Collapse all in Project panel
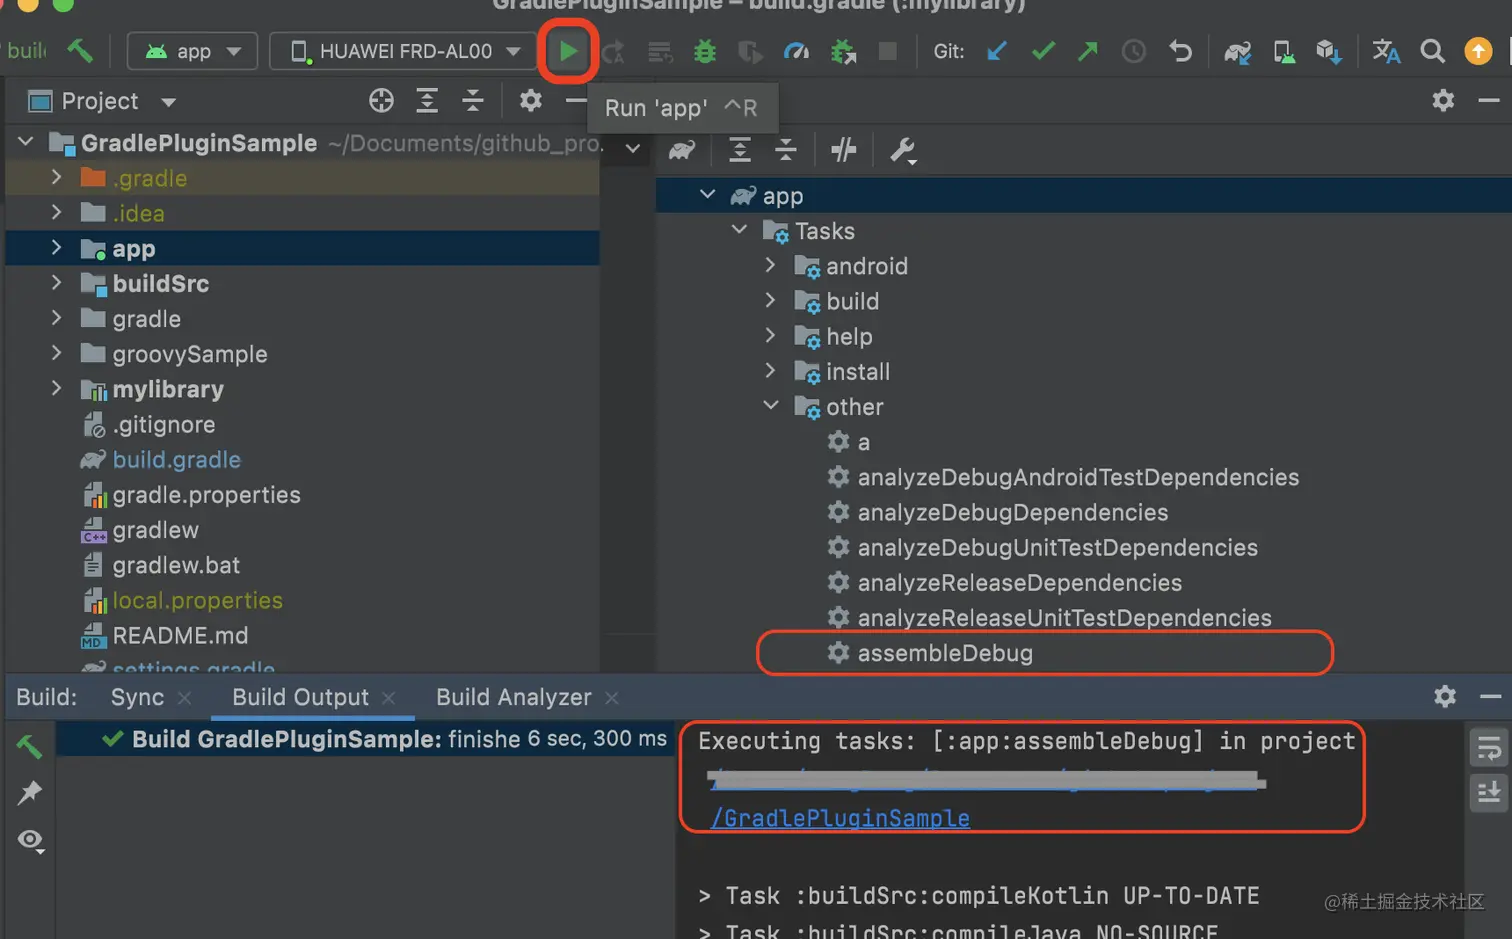Viewport: 1512px width, 939px height. click(x=473, y=100)
